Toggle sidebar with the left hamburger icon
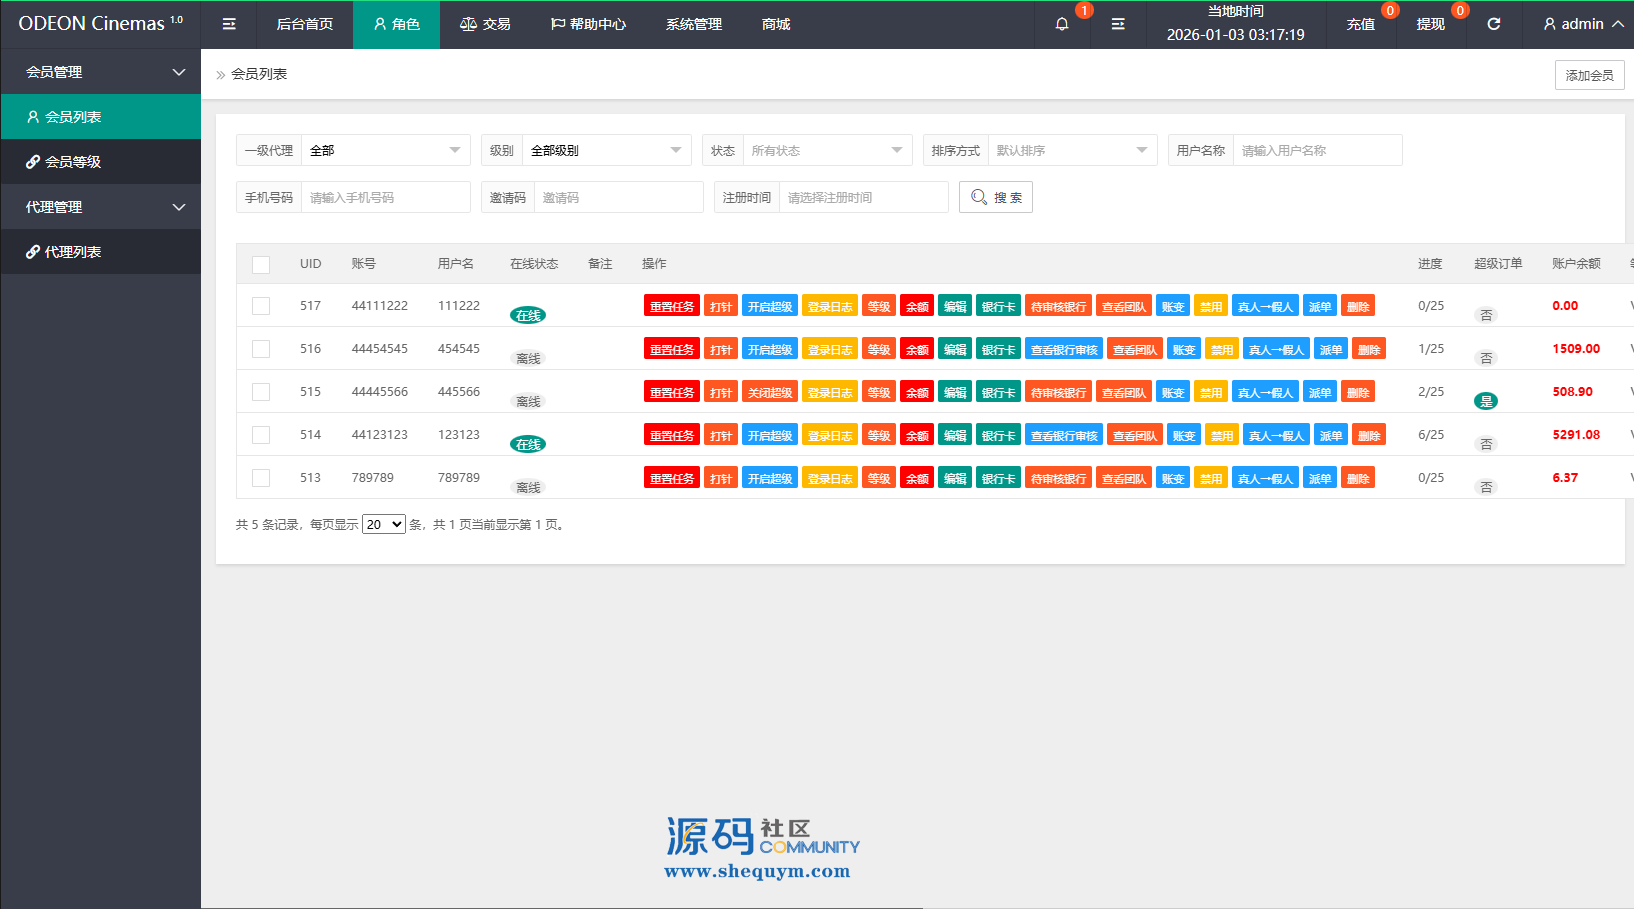Image resolution: width=1634 pixels, height=909 pixels. [229, 24]
